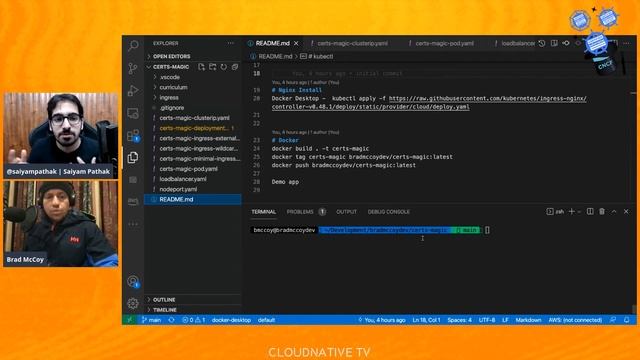Open additional activity bar views ellipsis

(x=133, y=224)
